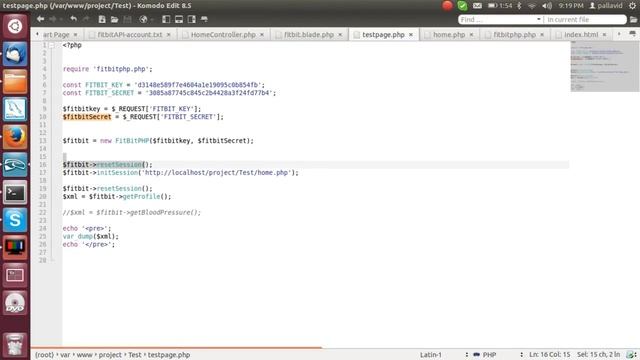640x360 pixels.
Task: Open Ubuntu Dash home launcher icon
Action: (x=15, y=26)
